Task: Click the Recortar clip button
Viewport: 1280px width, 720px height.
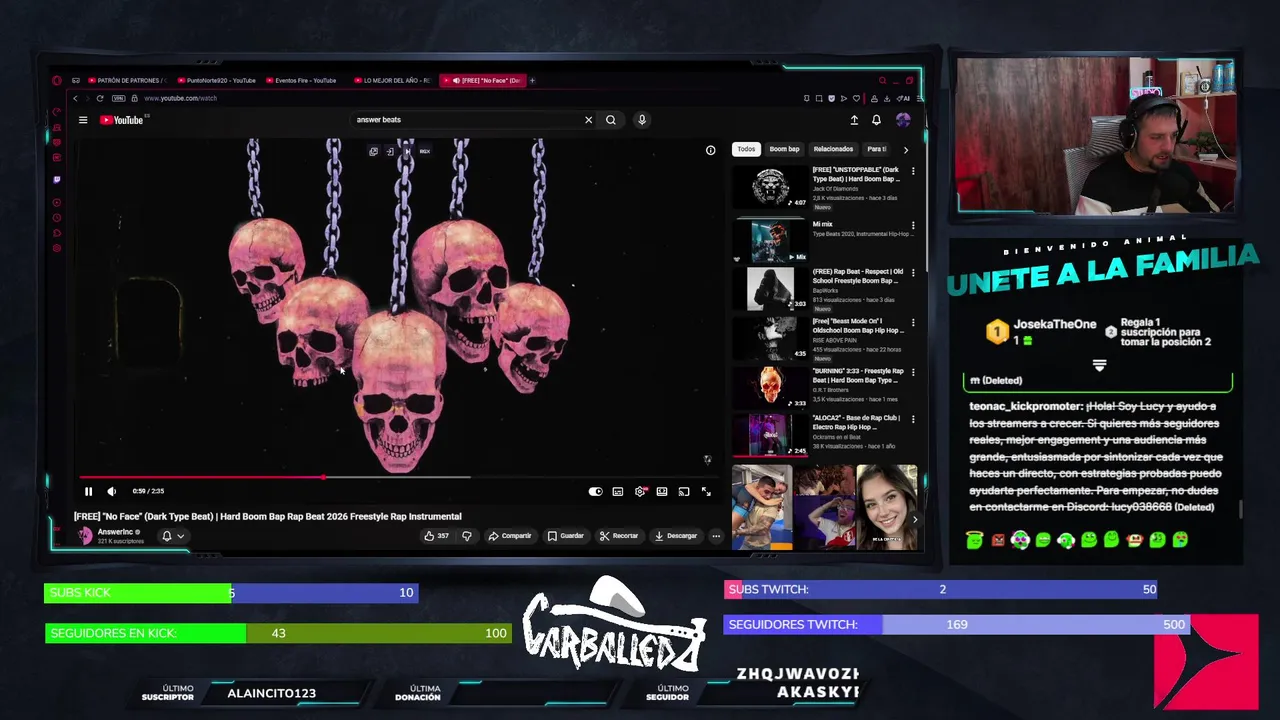Action: 619,536
